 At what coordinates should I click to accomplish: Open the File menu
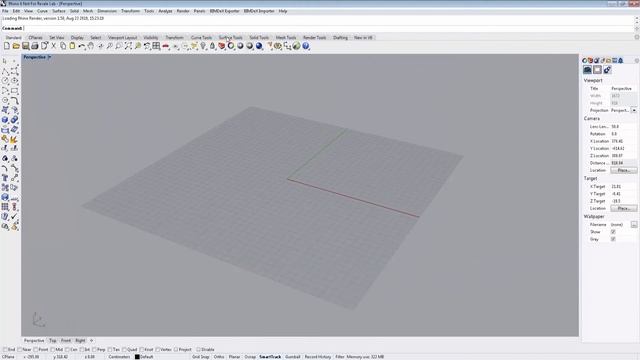tap(5, 11)
